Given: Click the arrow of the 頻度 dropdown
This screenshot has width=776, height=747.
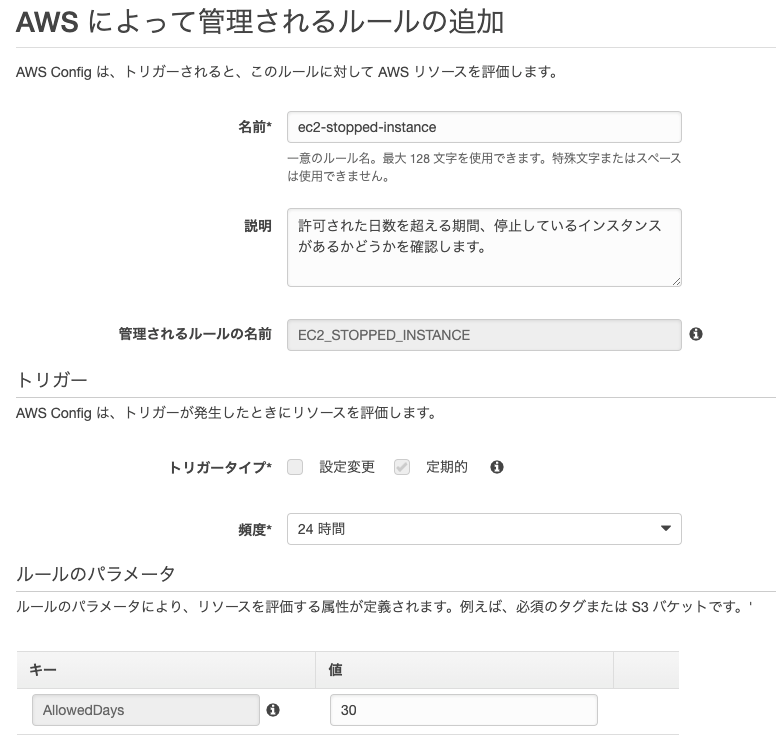Looking at the screenshot, I should coord(666,529).
